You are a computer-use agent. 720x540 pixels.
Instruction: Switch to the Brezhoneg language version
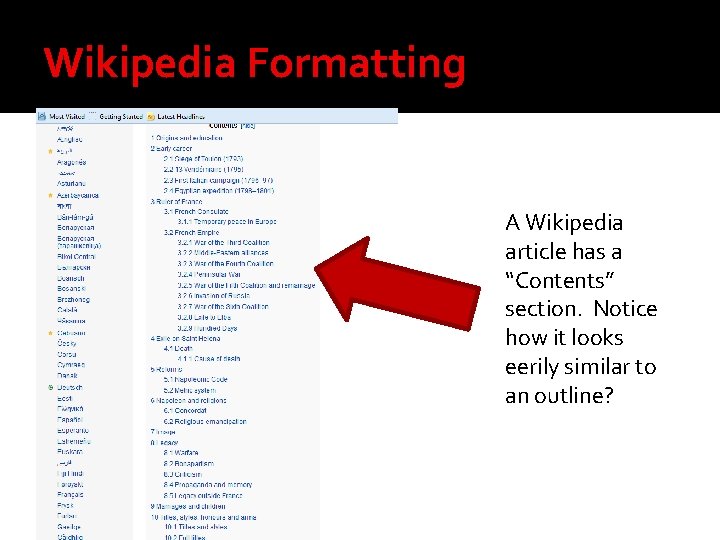coord(73,299)
